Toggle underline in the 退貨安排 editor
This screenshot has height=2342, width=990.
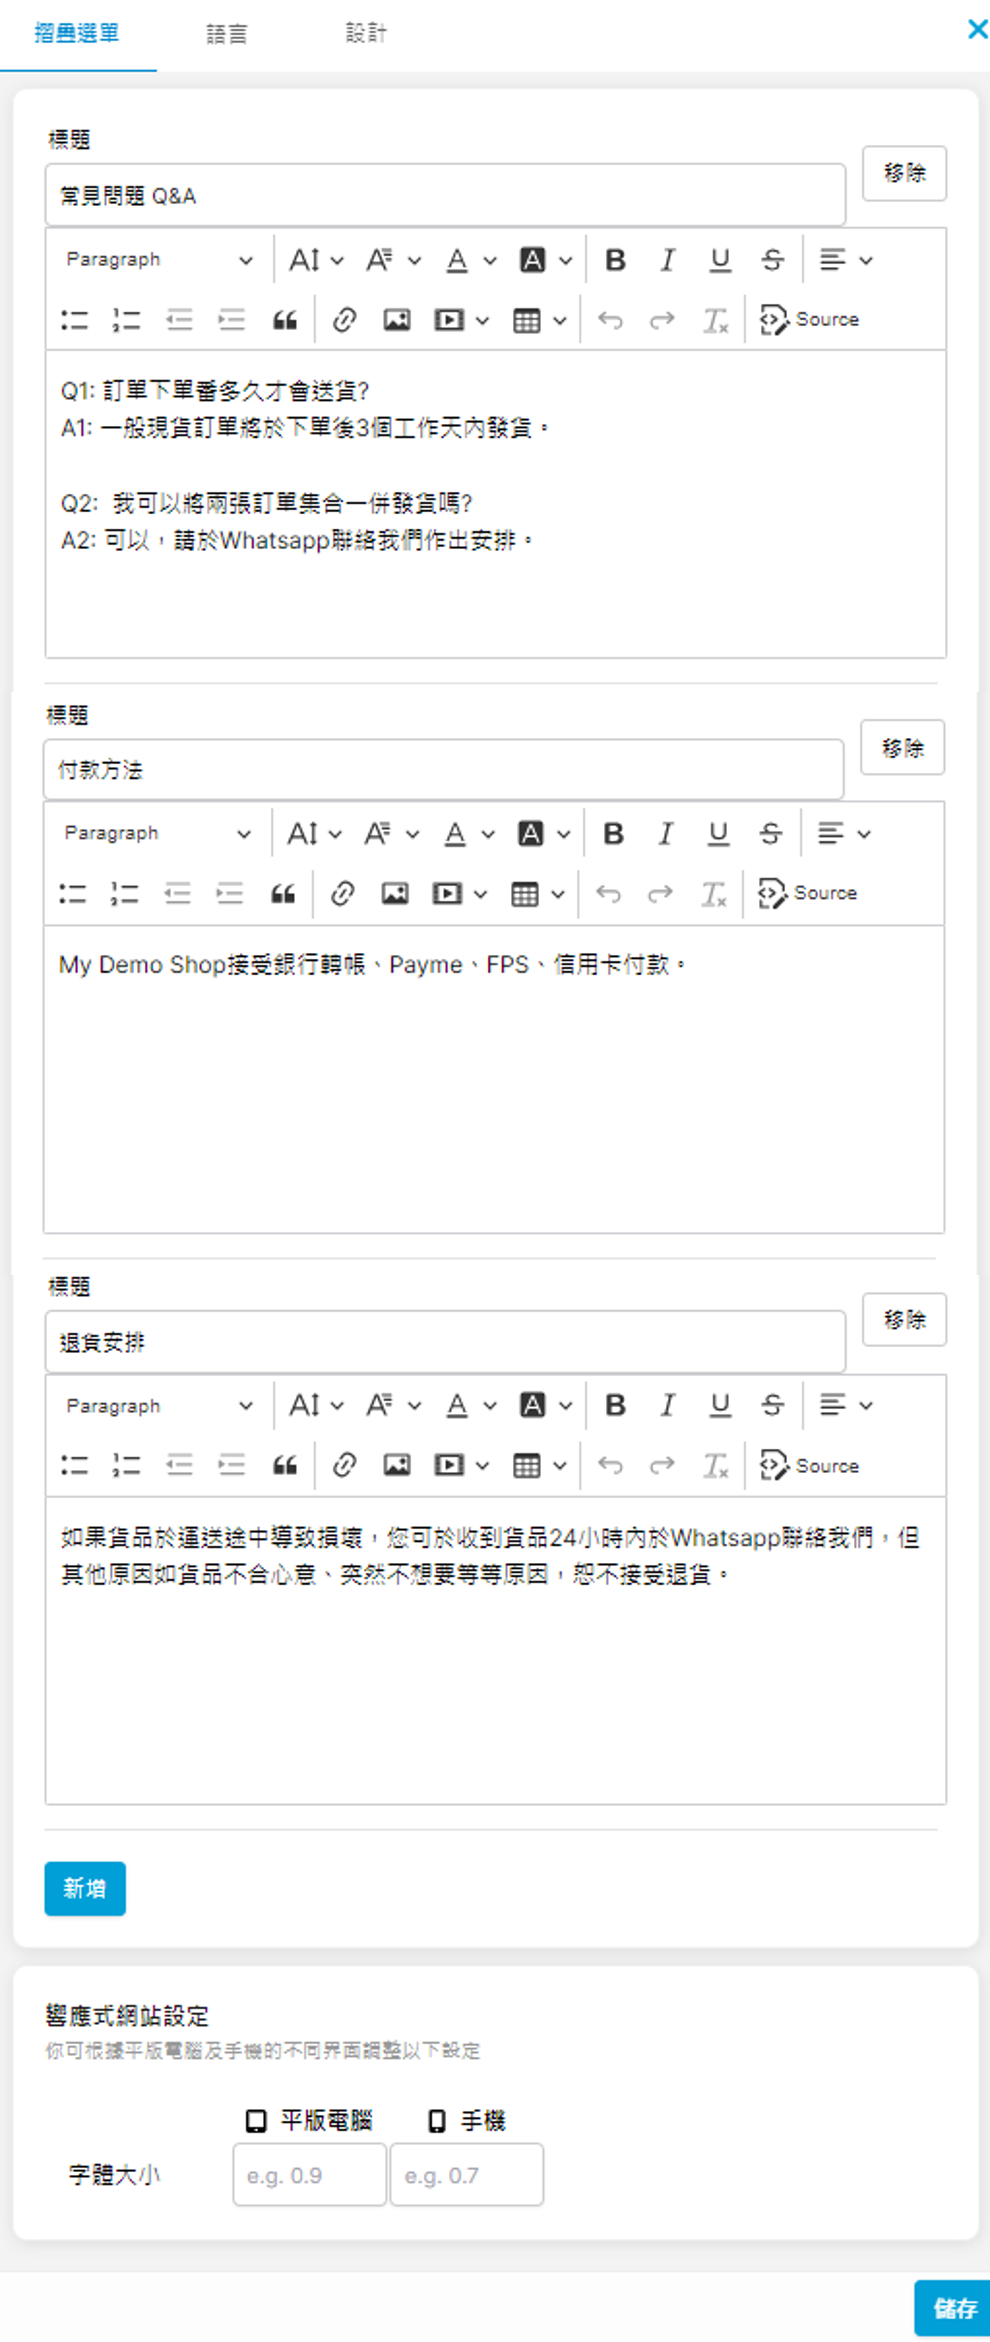tap(720, 1405)
